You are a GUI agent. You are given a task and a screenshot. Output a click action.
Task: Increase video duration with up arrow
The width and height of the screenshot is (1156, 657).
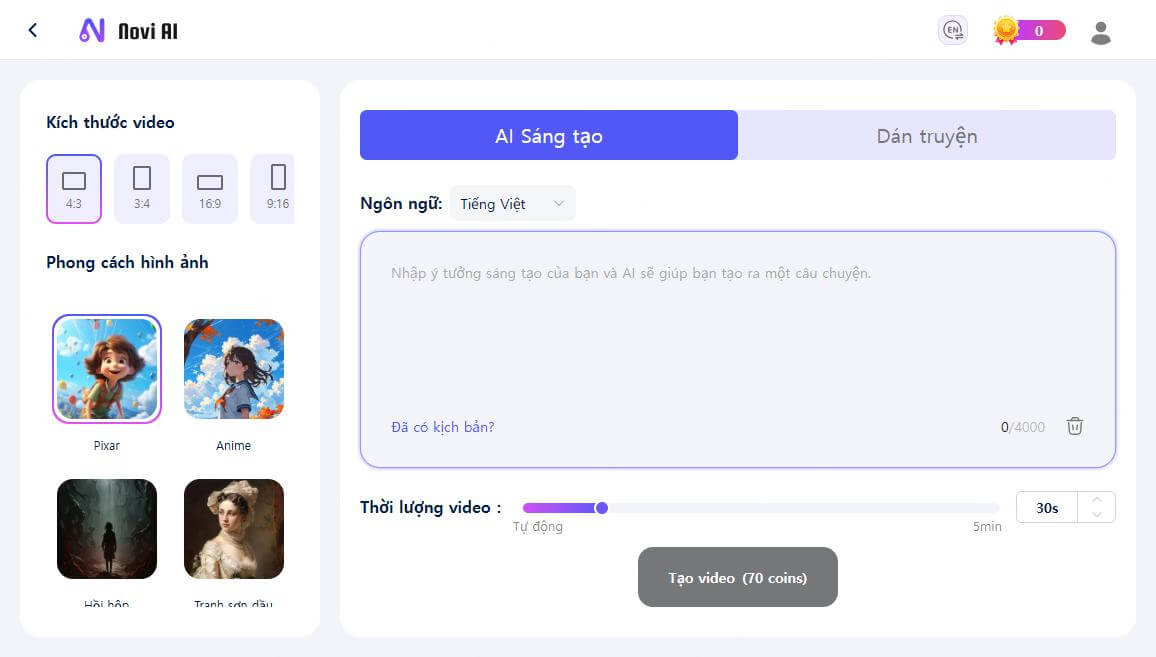1097,500
